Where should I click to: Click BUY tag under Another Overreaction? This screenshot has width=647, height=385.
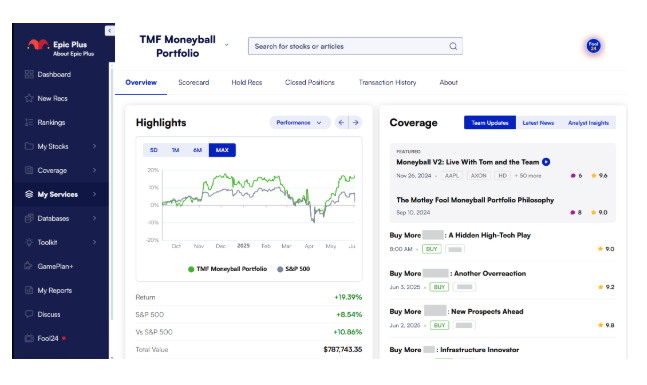439,287
